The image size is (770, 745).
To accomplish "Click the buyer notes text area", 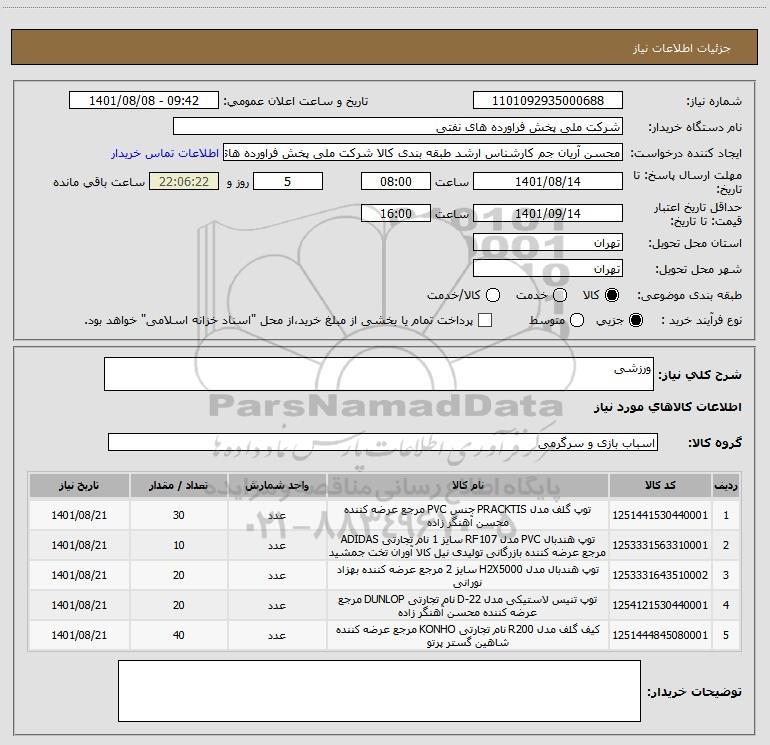I will tap(379, 691).
